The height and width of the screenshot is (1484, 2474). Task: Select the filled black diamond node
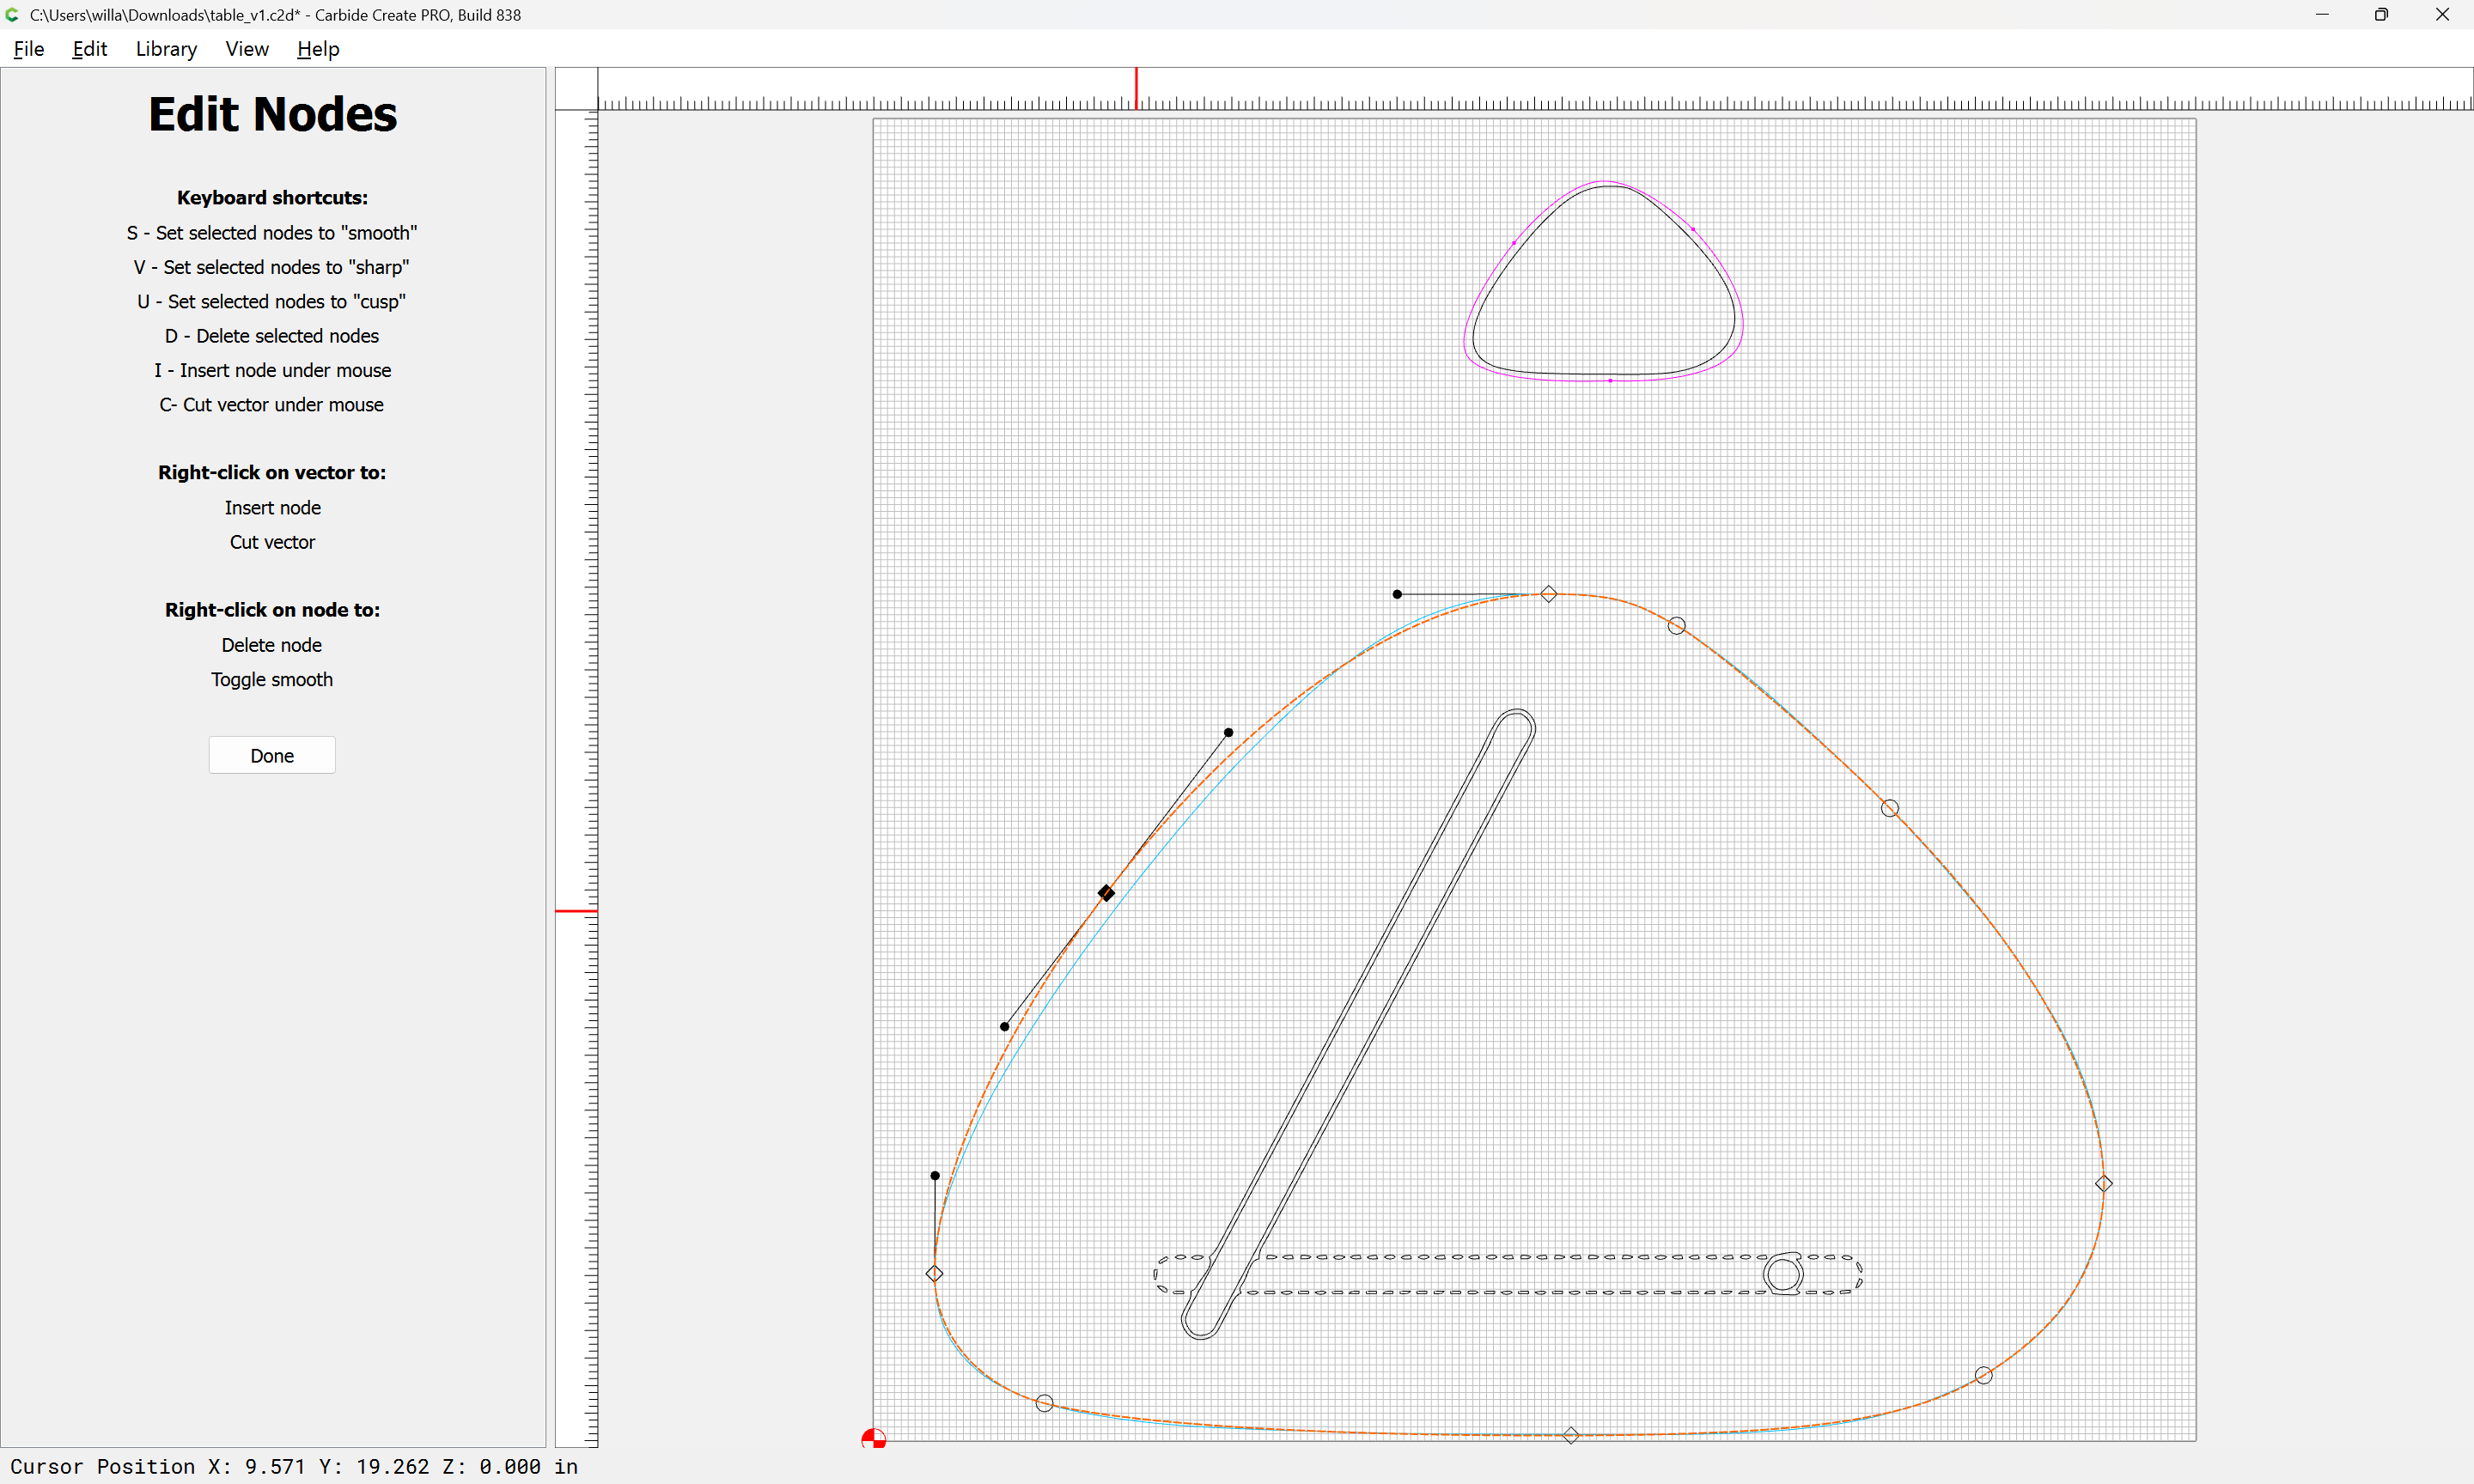[x=1106, y=893]
